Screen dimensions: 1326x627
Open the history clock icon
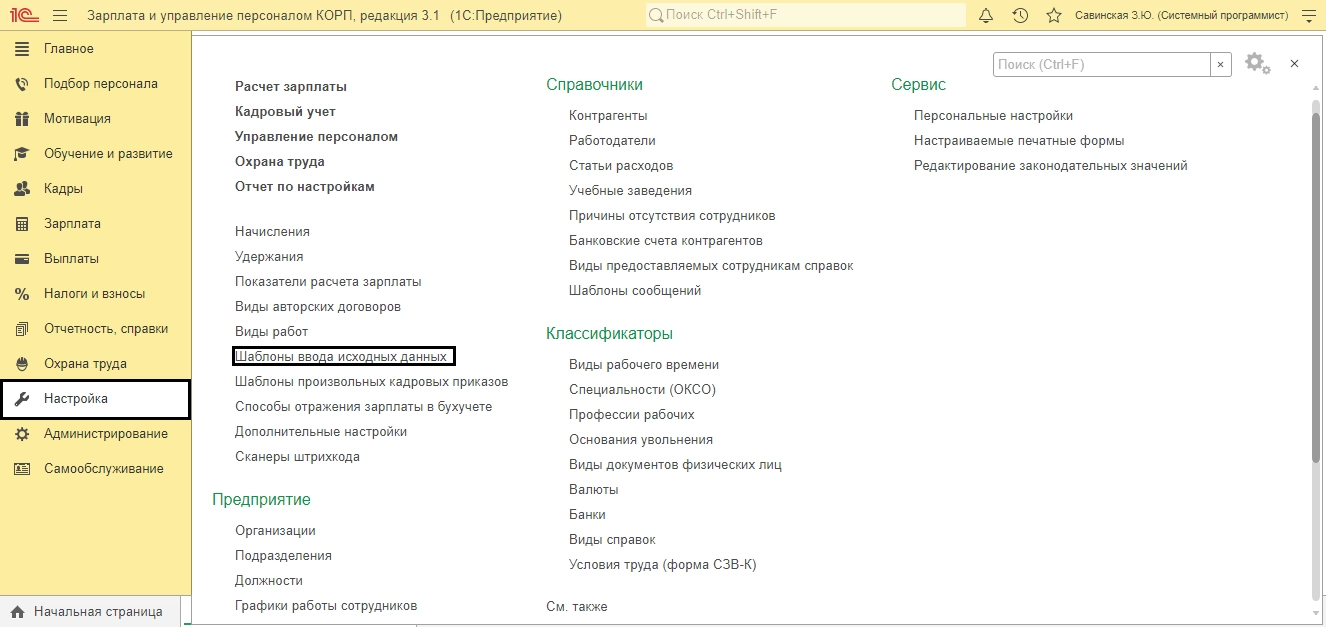tap(1020, 16)
